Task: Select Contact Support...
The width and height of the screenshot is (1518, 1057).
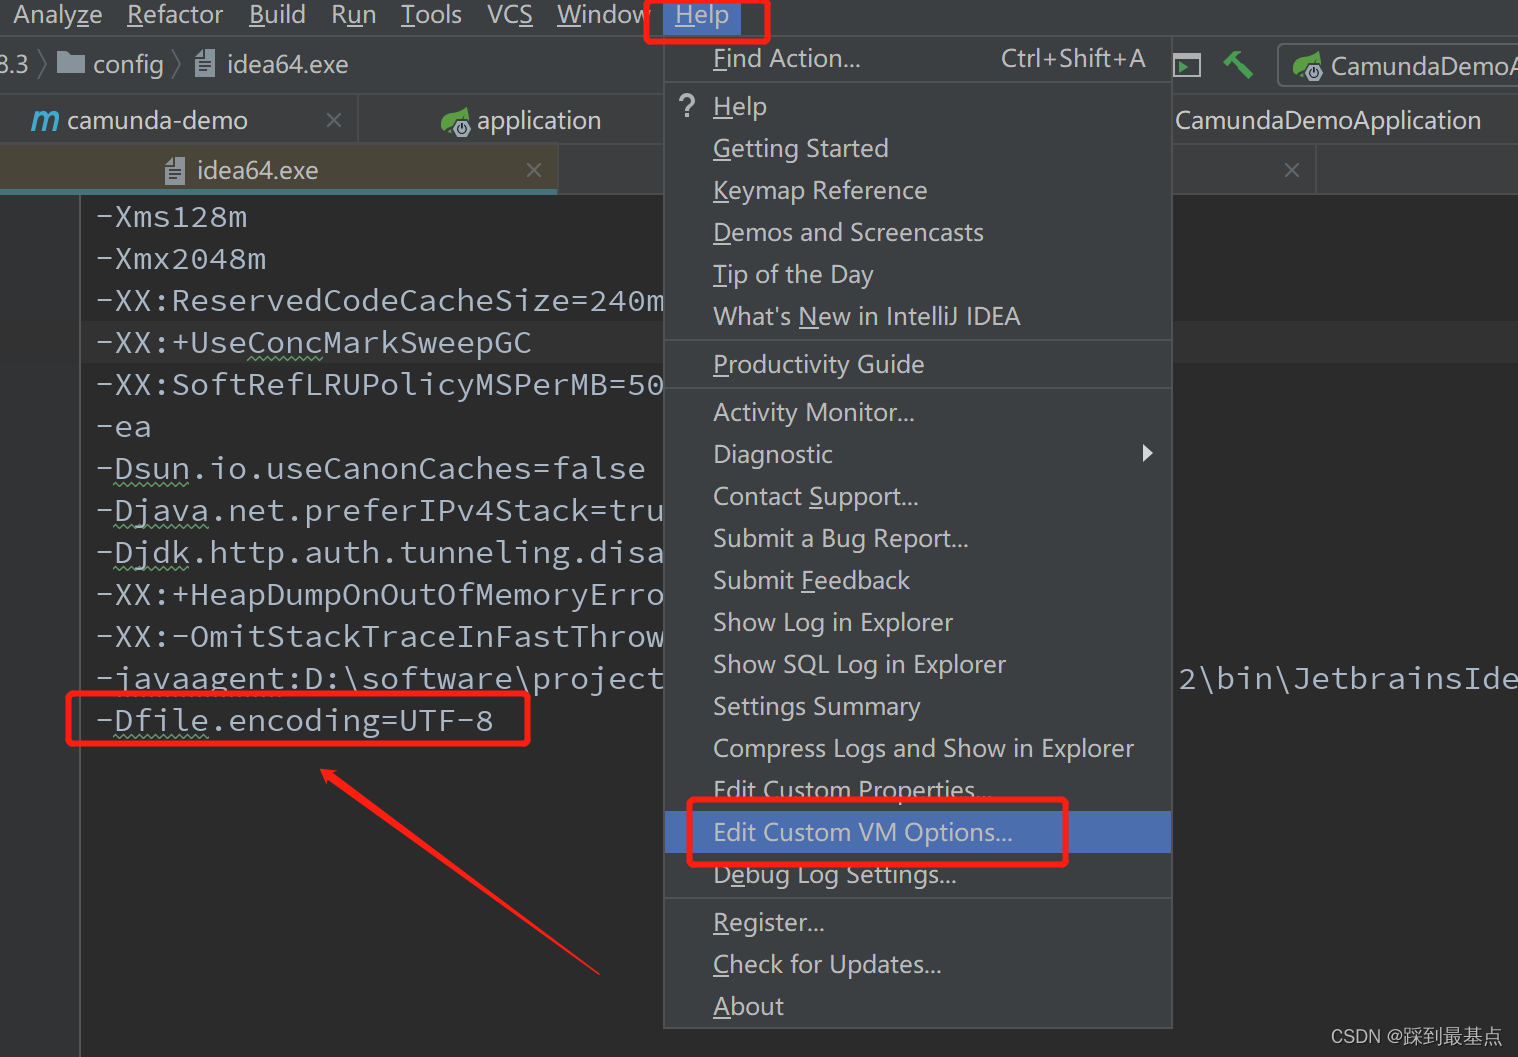Action: click(x=918, y=496)
